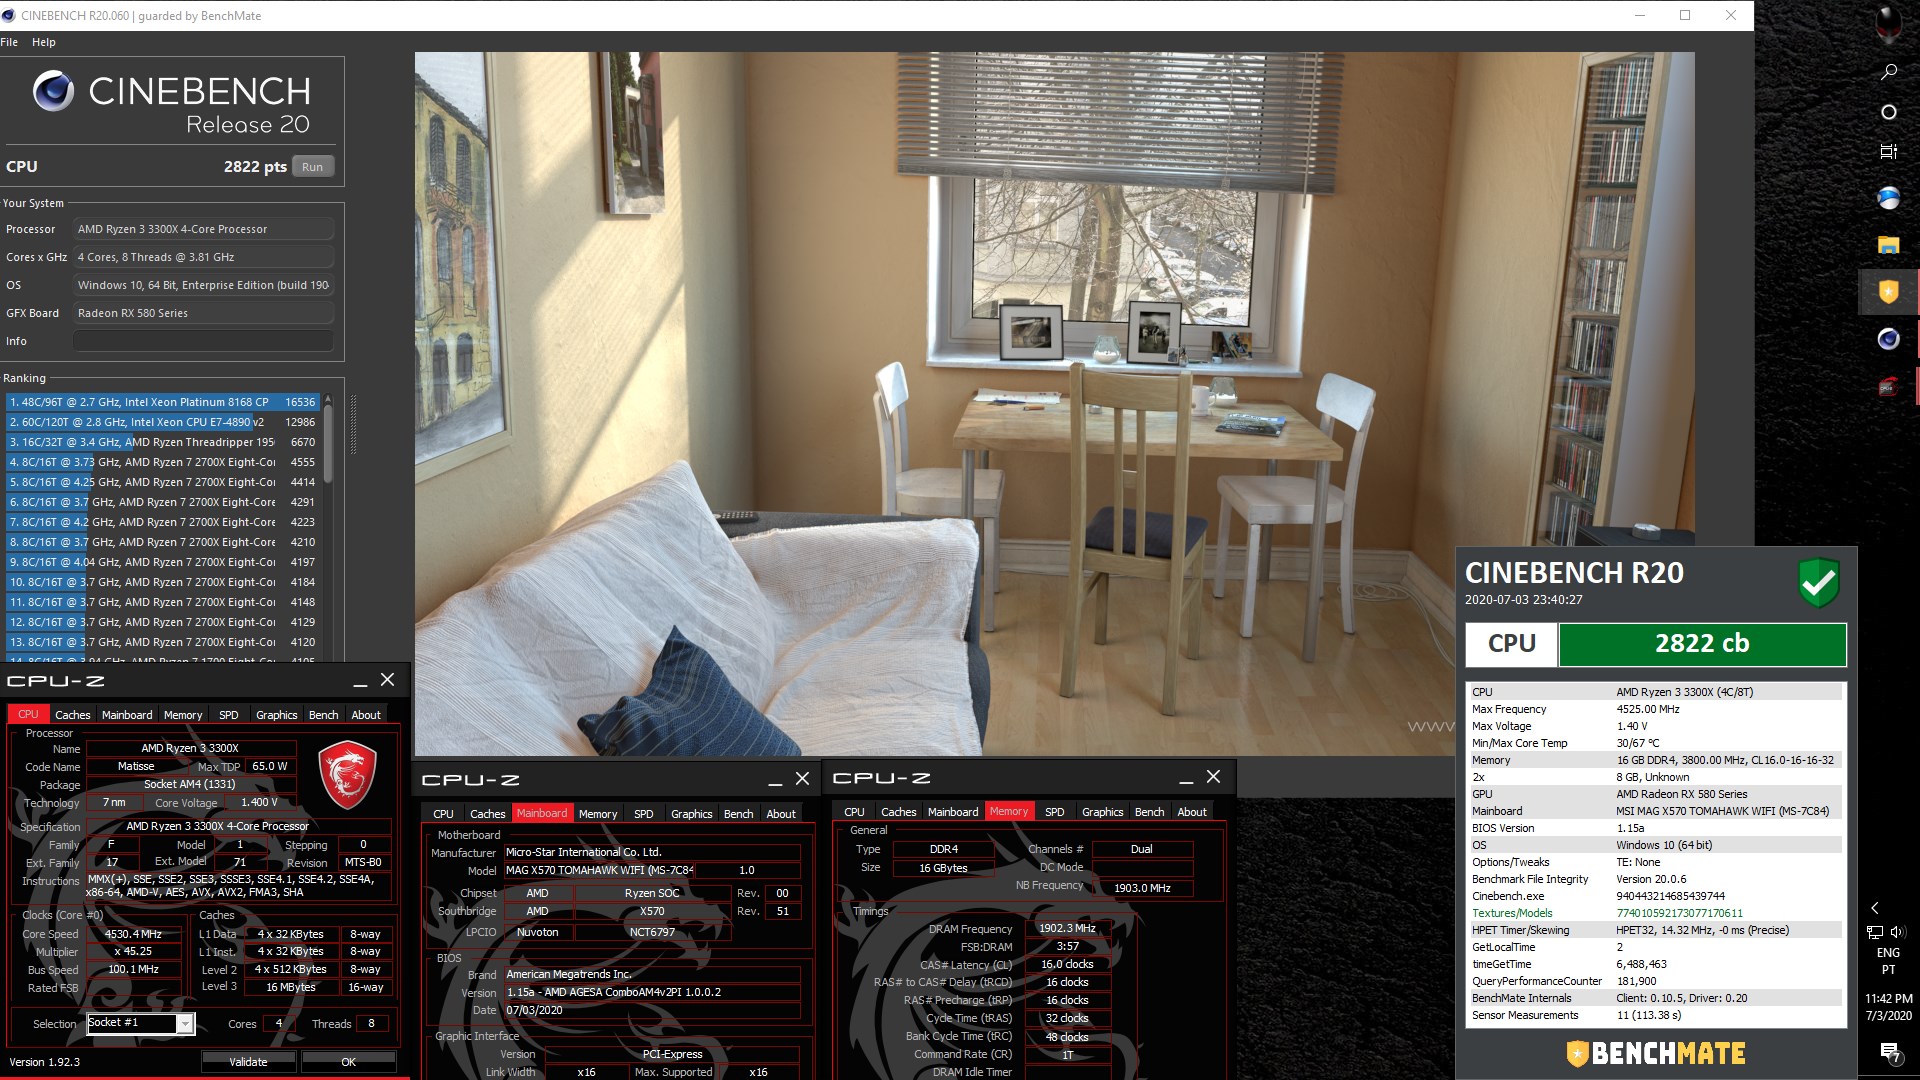
Task: Click the Cinebench logo sphere
Action: coord(53,91)
